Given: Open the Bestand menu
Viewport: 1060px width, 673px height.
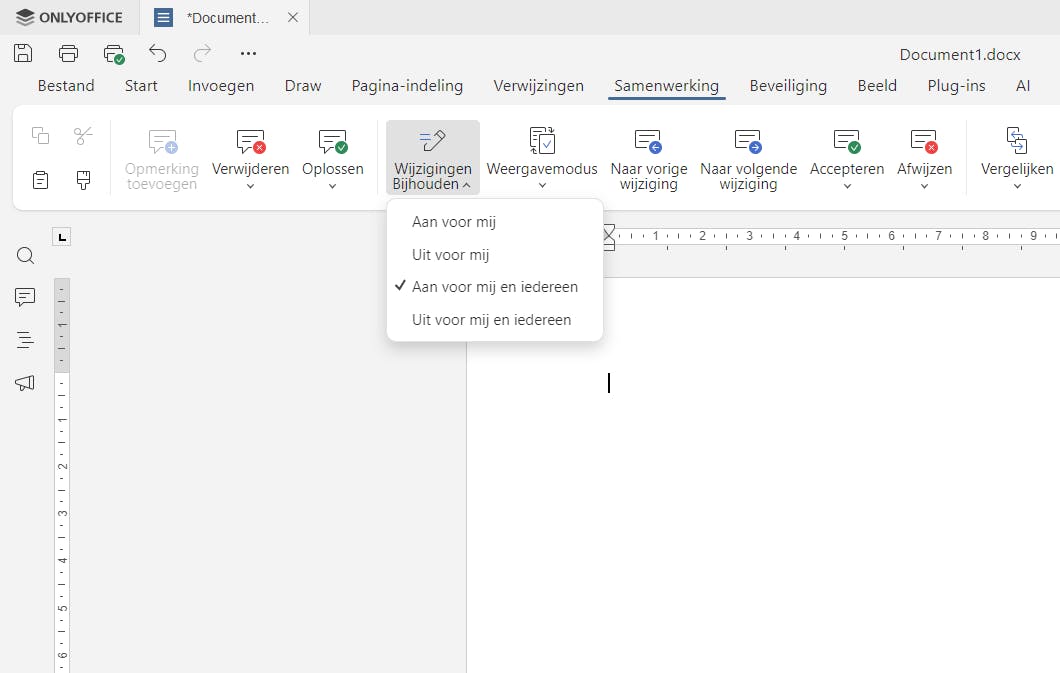Looking at the screenshot, I should pos(66,86).
